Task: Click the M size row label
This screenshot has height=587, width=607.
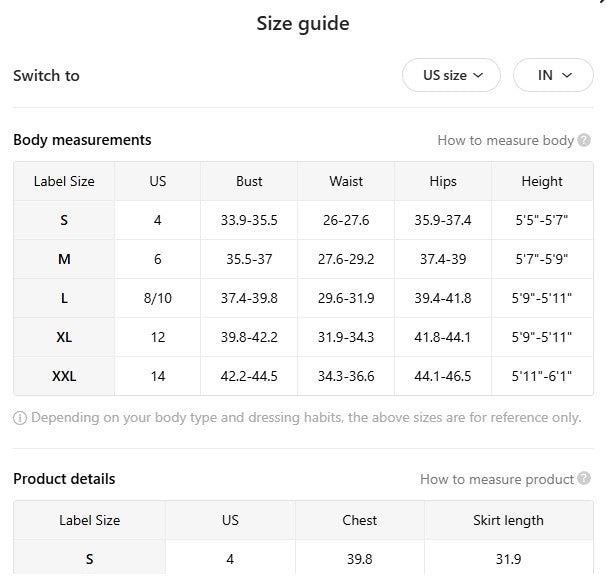Action: 64,259
